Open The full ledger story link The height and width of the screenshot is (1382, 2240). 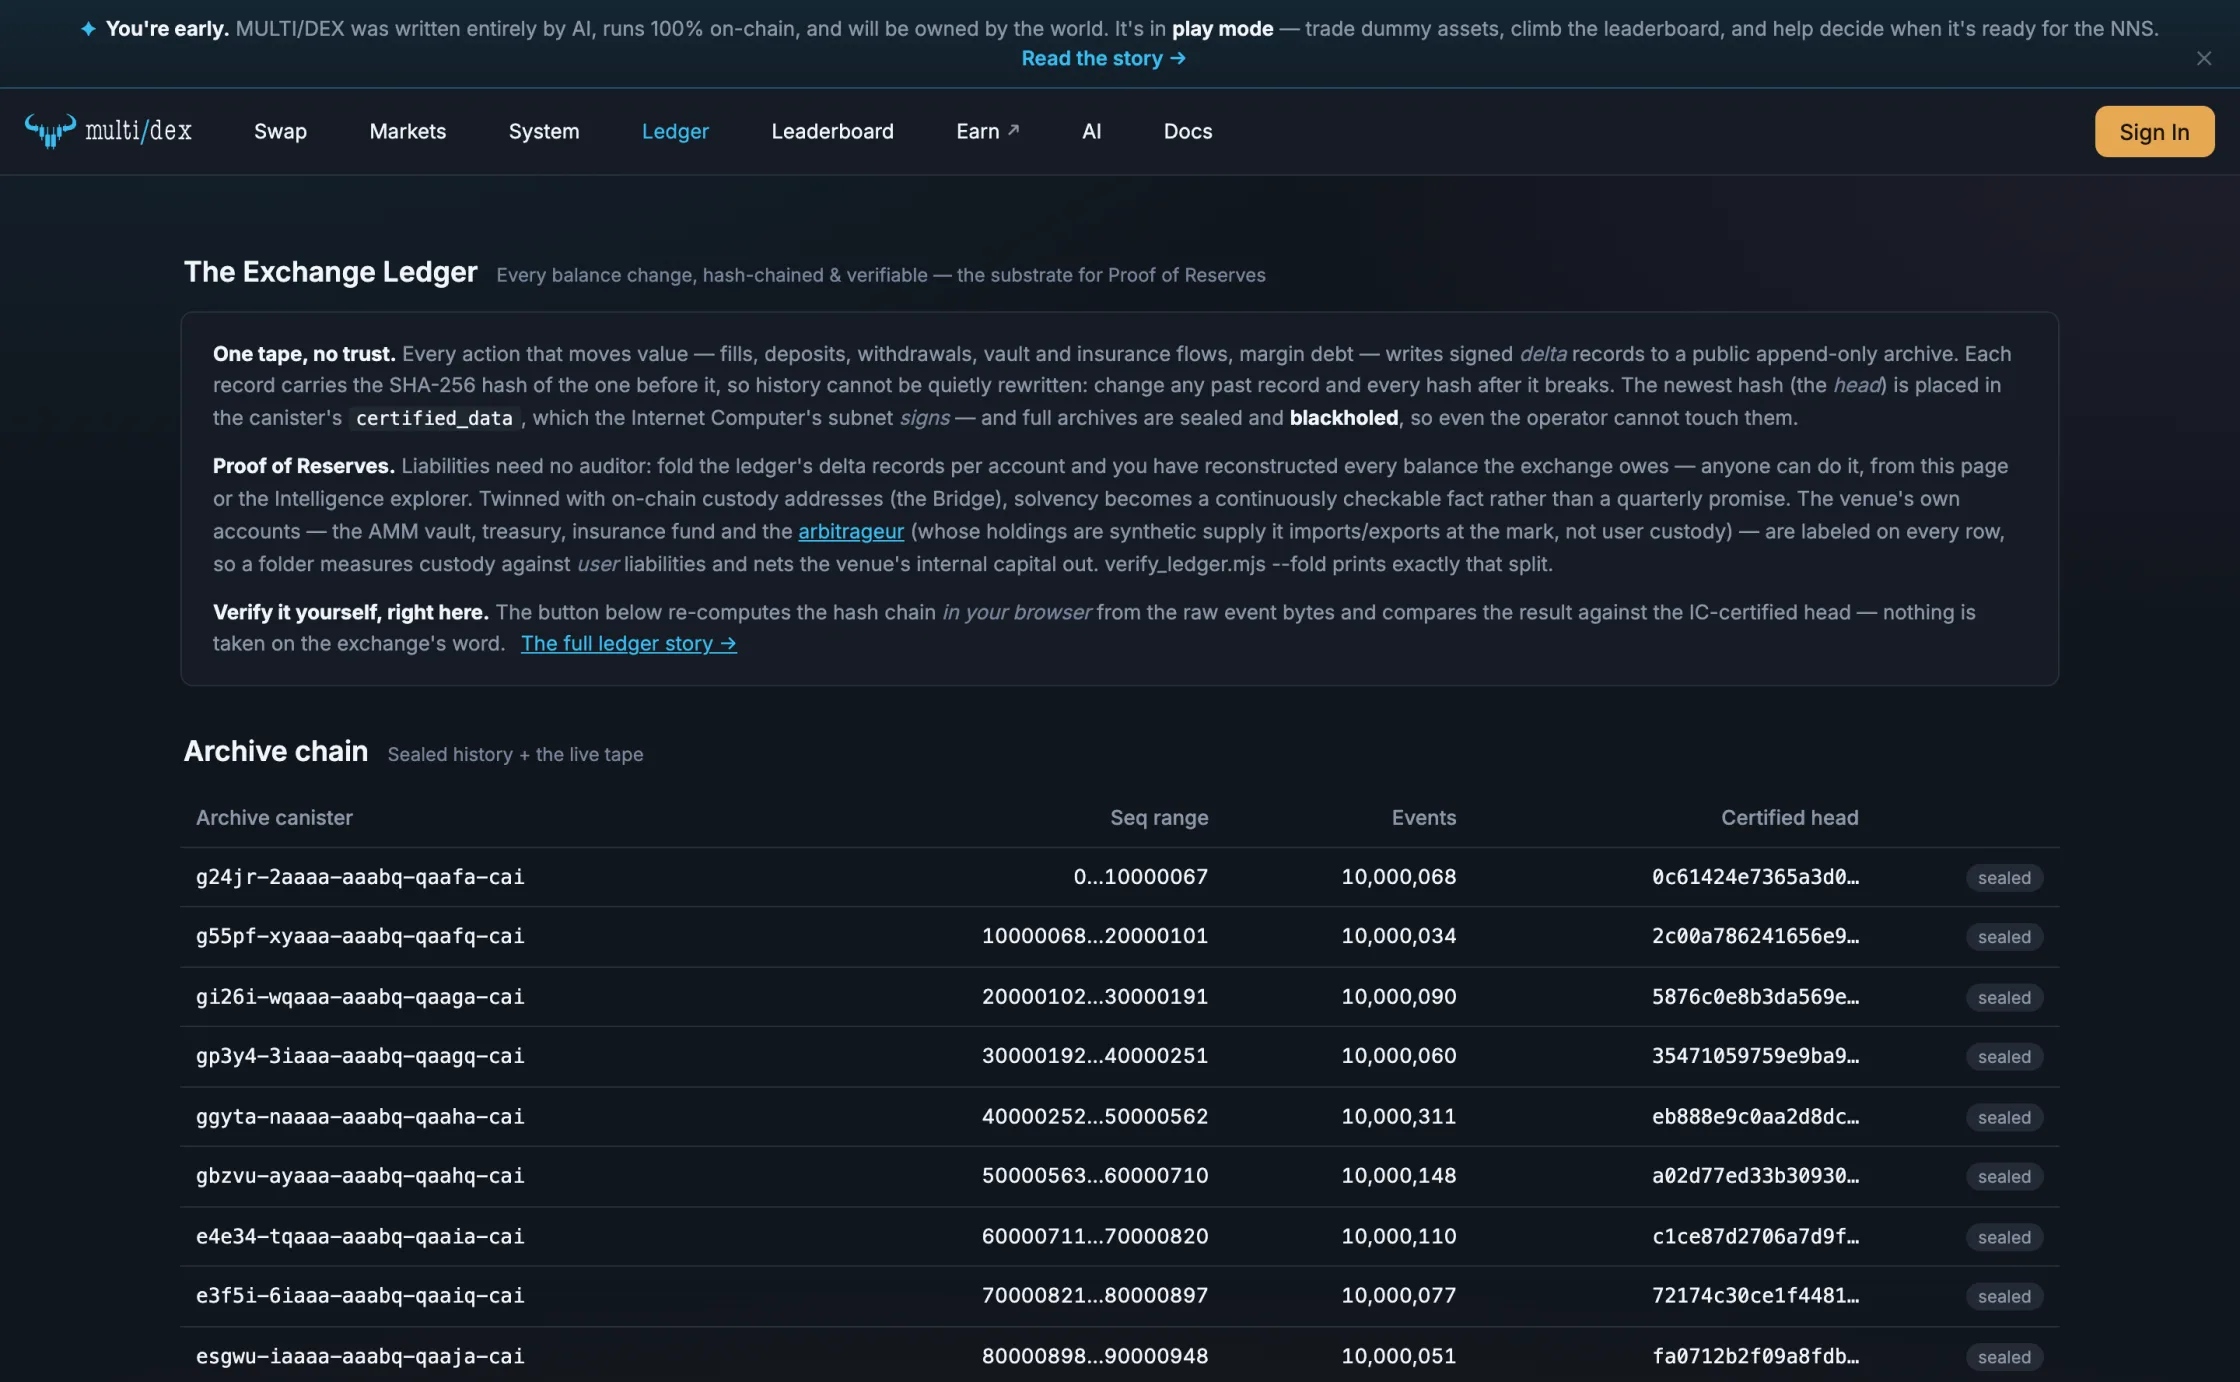pyautogui.click(x=629, y=643)
